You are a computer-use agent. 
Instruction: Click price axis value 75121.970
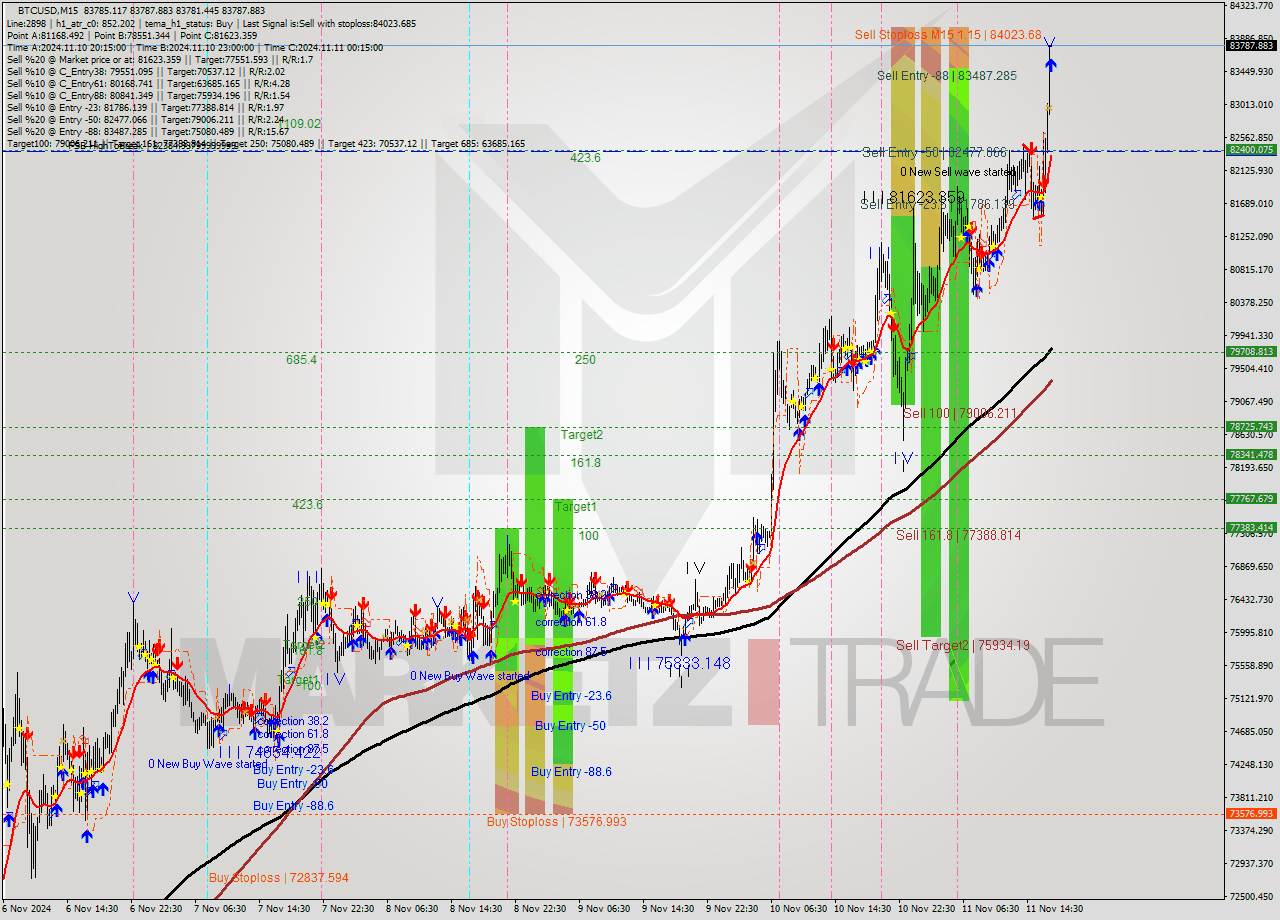(1251, 699)
